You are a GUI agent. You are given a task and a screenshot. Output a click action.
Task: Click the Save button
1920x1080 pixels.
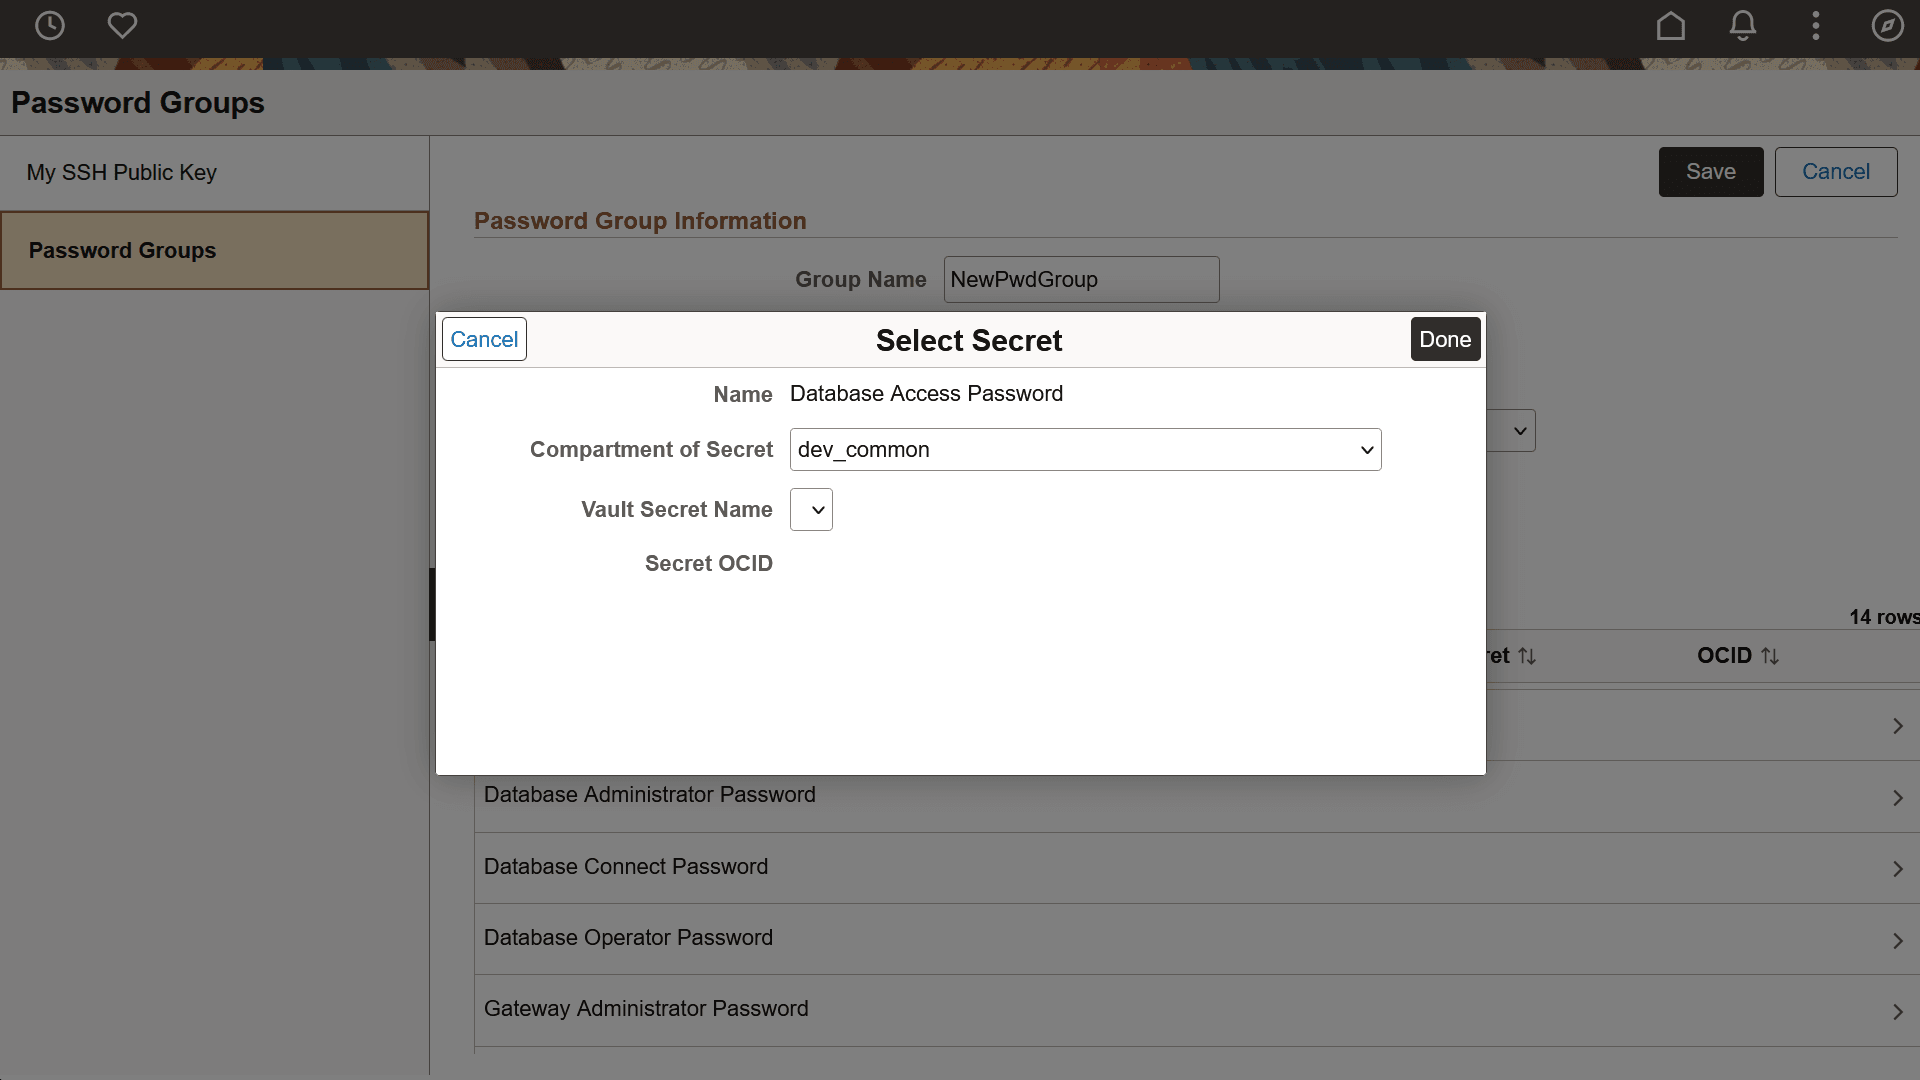1710,172
